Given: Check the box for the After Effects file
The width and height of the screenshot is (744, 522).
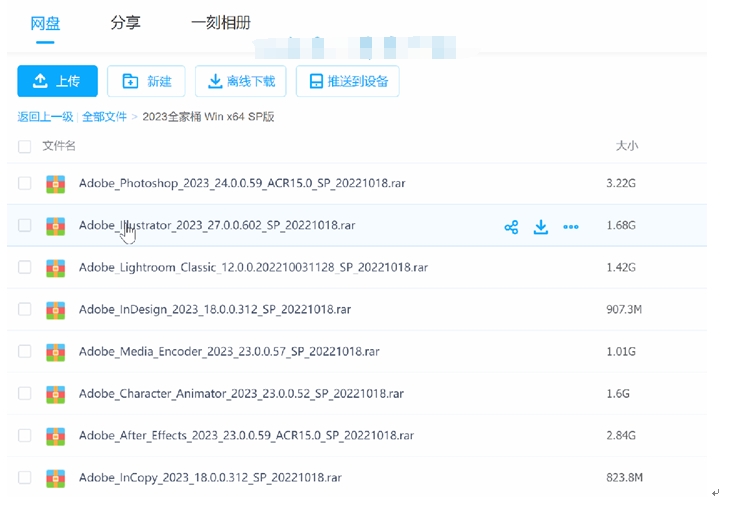Looking at the screenshot, I should (x=25, y=435).
